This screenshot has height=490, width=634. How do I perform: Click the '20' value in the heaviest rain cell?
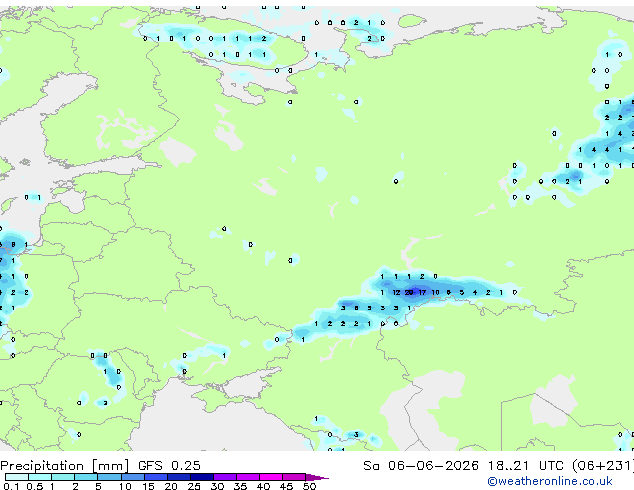409,292
